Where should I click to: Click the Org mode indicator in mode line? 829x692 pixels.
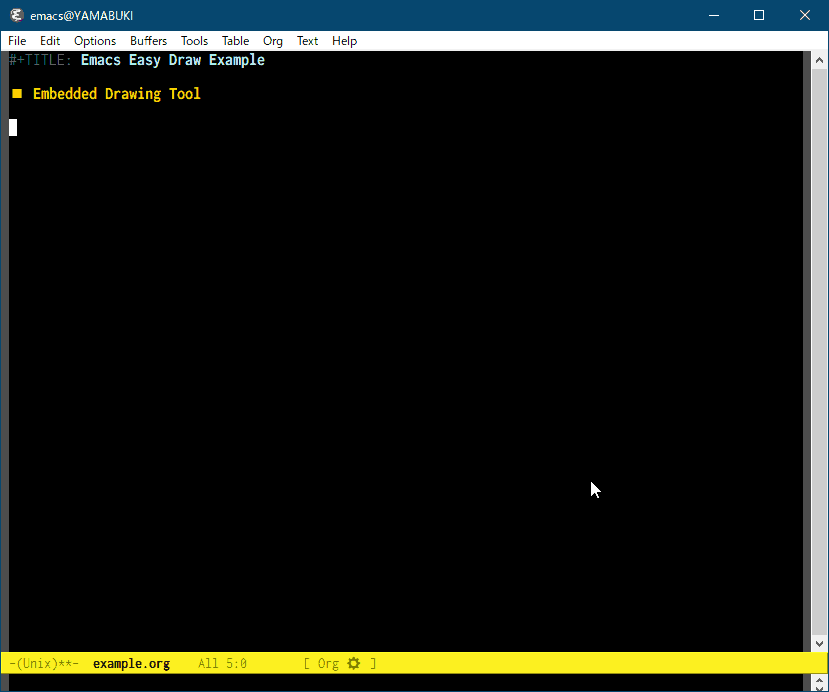tap(328, 663)
